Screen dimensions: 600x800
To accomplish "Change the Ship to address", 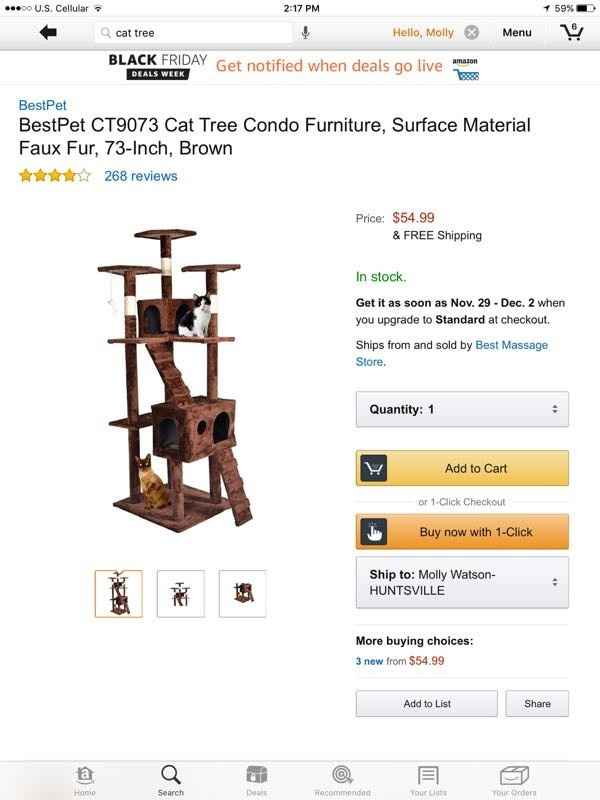I will 461,581.
